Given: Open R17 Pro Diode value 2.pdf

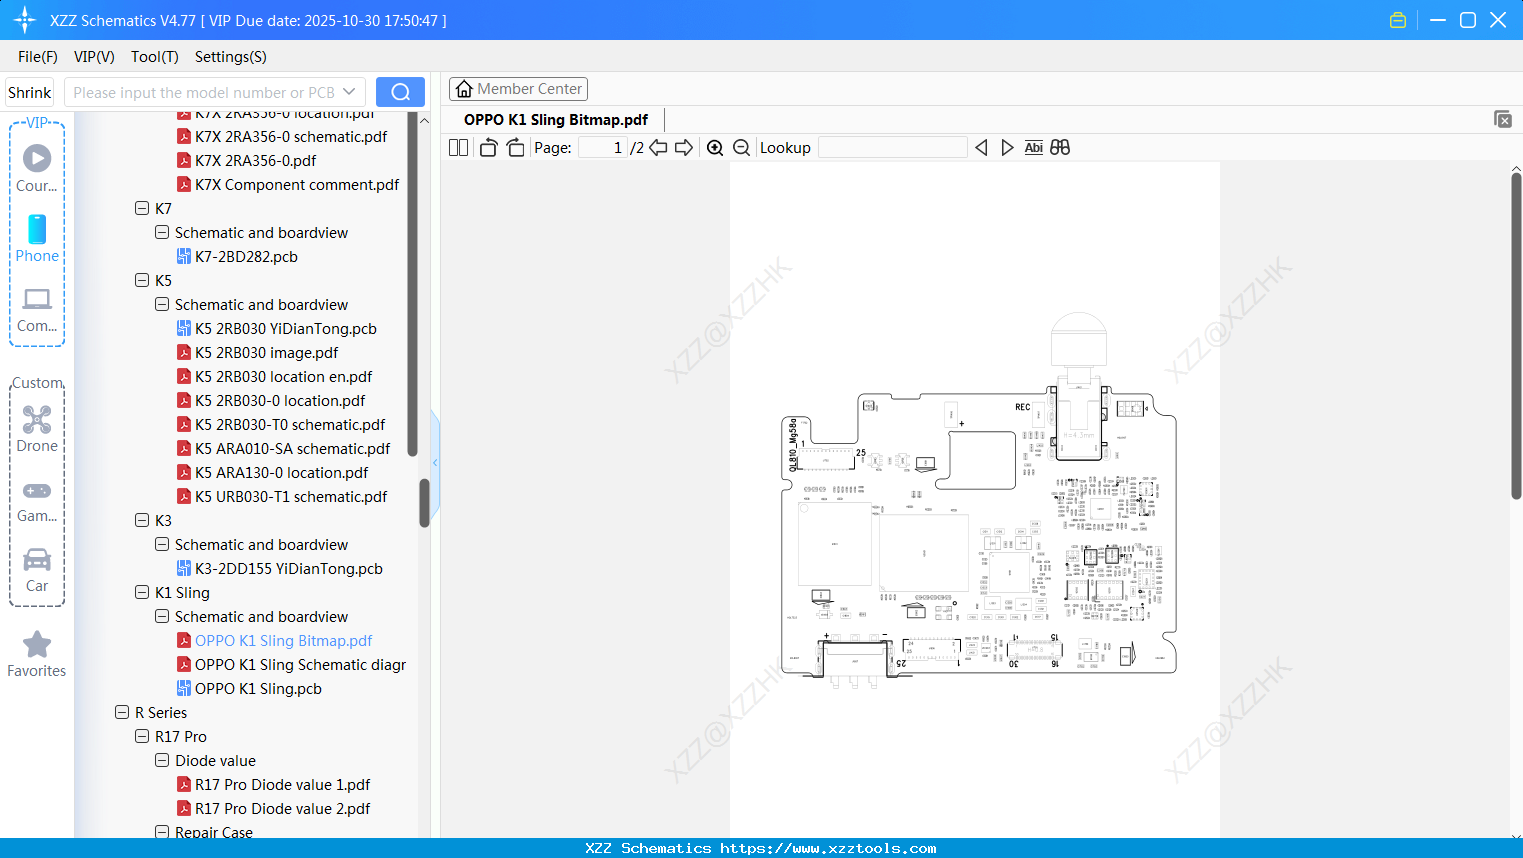Looking at the screenshot, I should 273,808.
